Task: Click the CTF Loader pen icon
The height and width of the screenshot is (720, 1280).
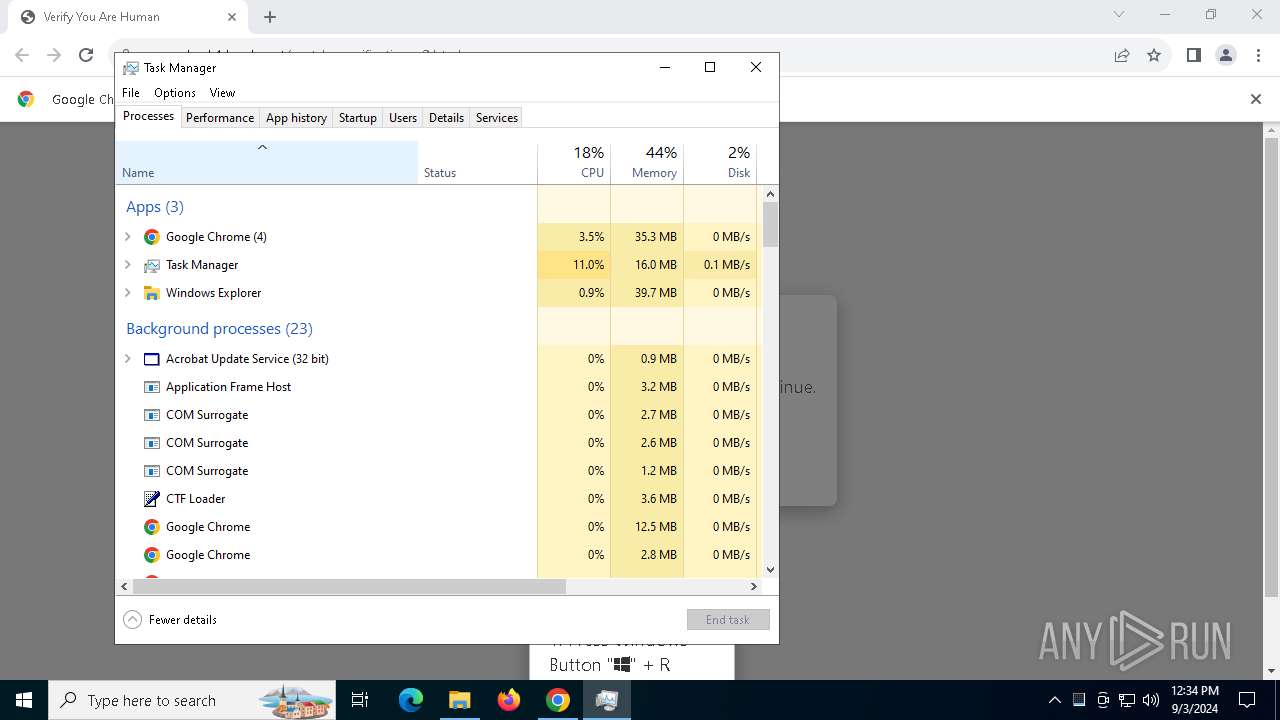Action: point(152,499)
